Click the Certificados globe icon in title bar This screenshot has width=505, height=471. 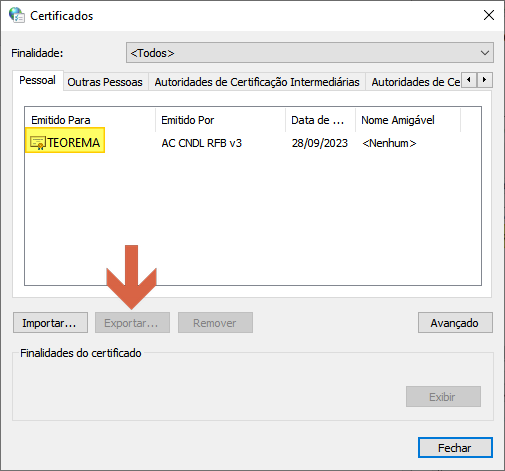tap(16, 15)
